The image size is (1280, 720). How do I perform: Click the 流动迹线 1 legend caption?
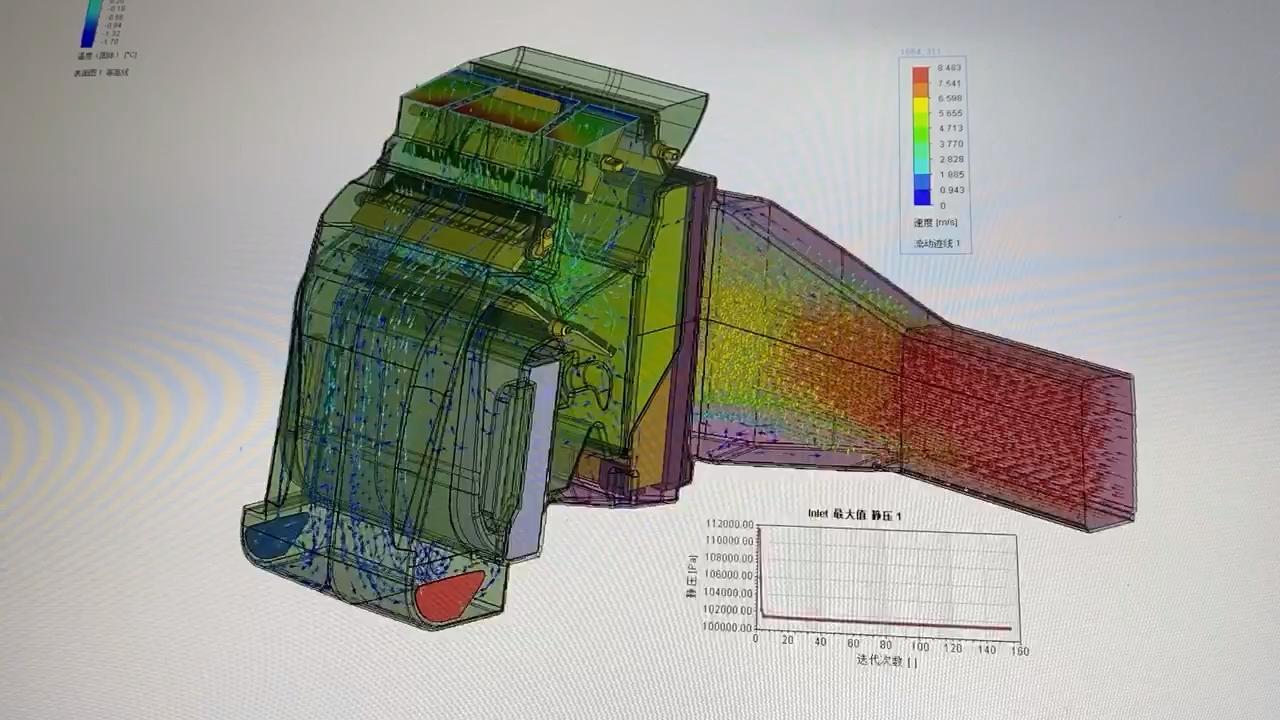point(935,243)
